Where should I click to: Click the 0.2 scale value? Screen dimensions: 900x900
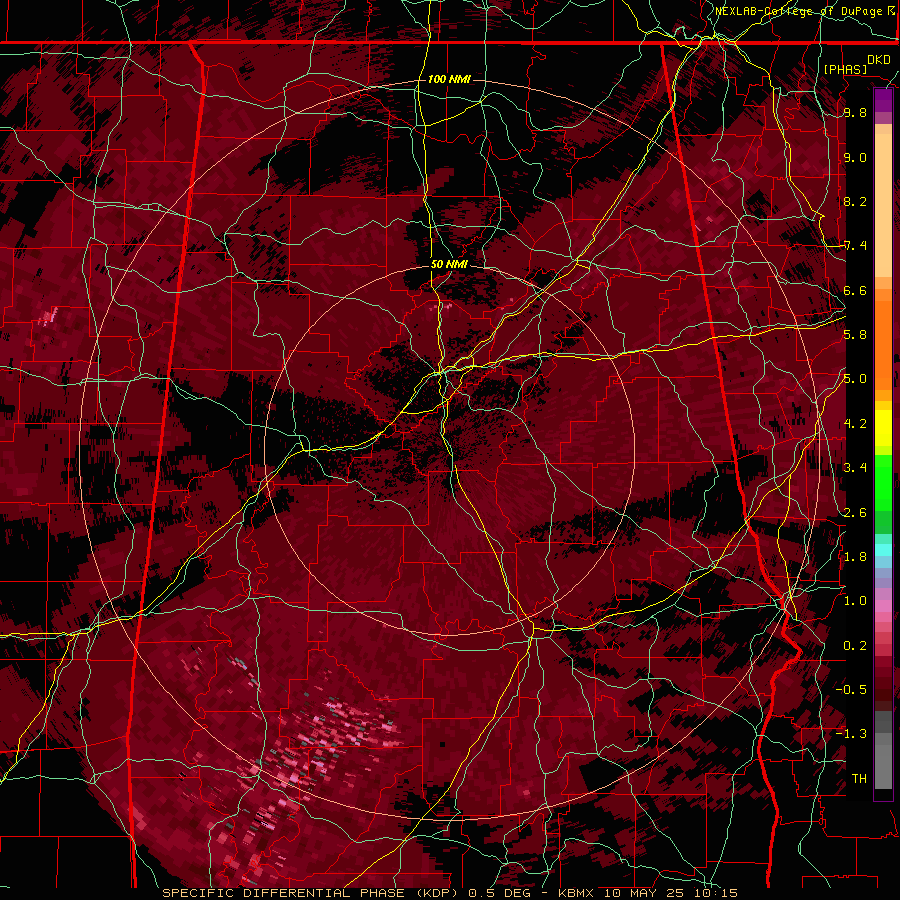(855, 646)
